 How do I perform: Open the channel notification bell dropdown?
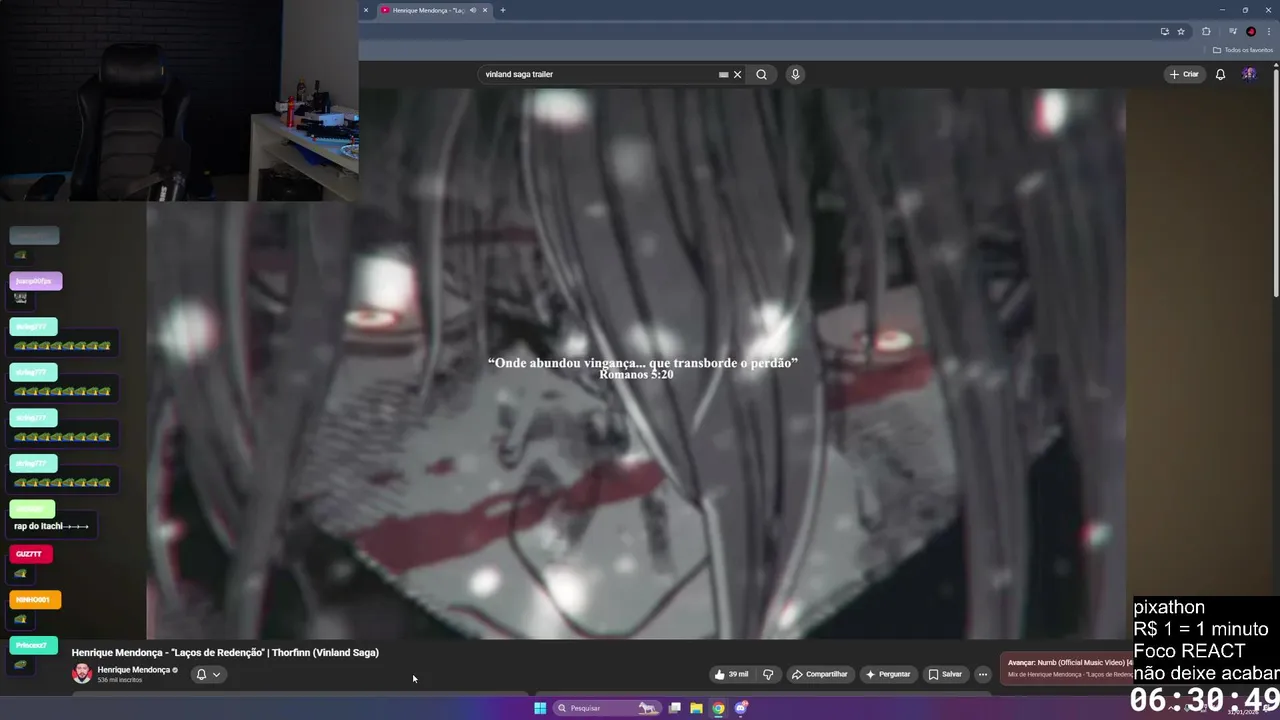[208, 674]
